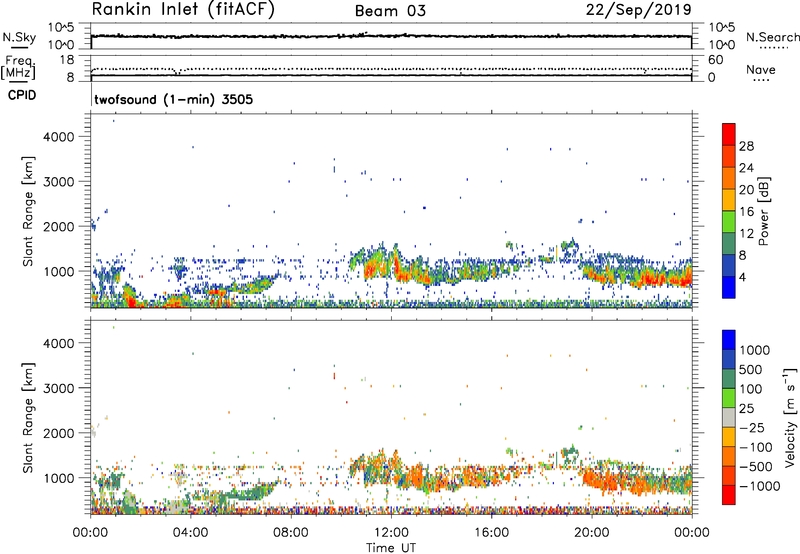Click the velocity colorbar segment between 100 and 500
This screenshot has width=800, height=554.
(x=729, y=379)
